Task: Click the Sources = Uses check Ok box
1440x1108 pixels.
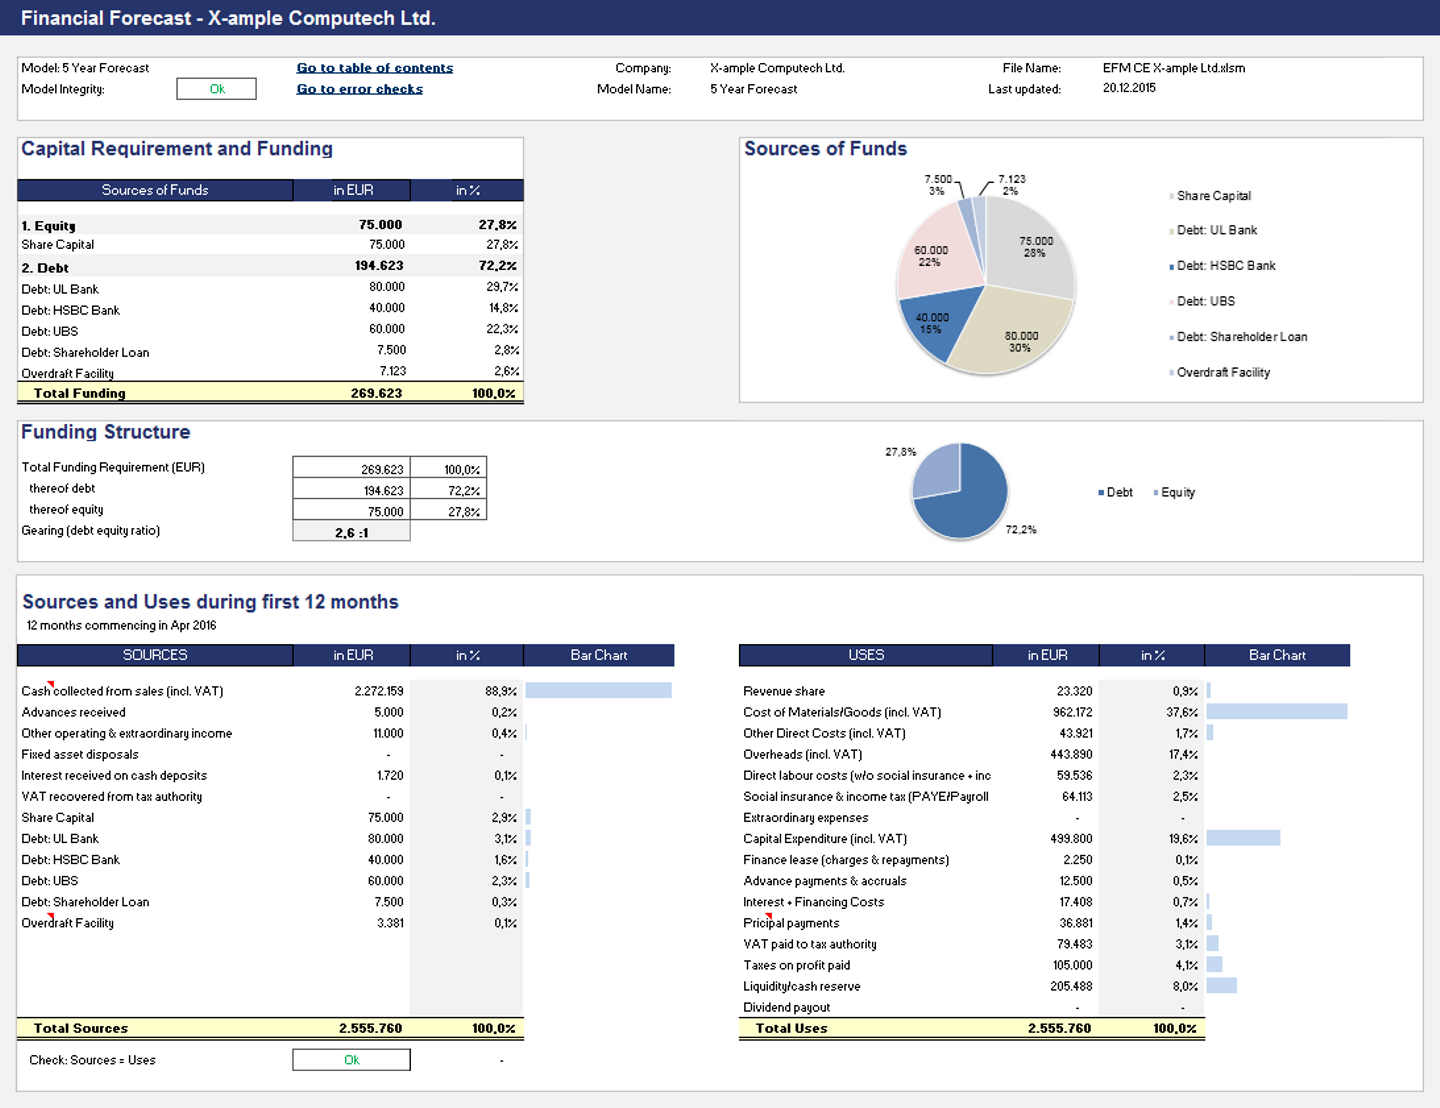Action: 351,1060
